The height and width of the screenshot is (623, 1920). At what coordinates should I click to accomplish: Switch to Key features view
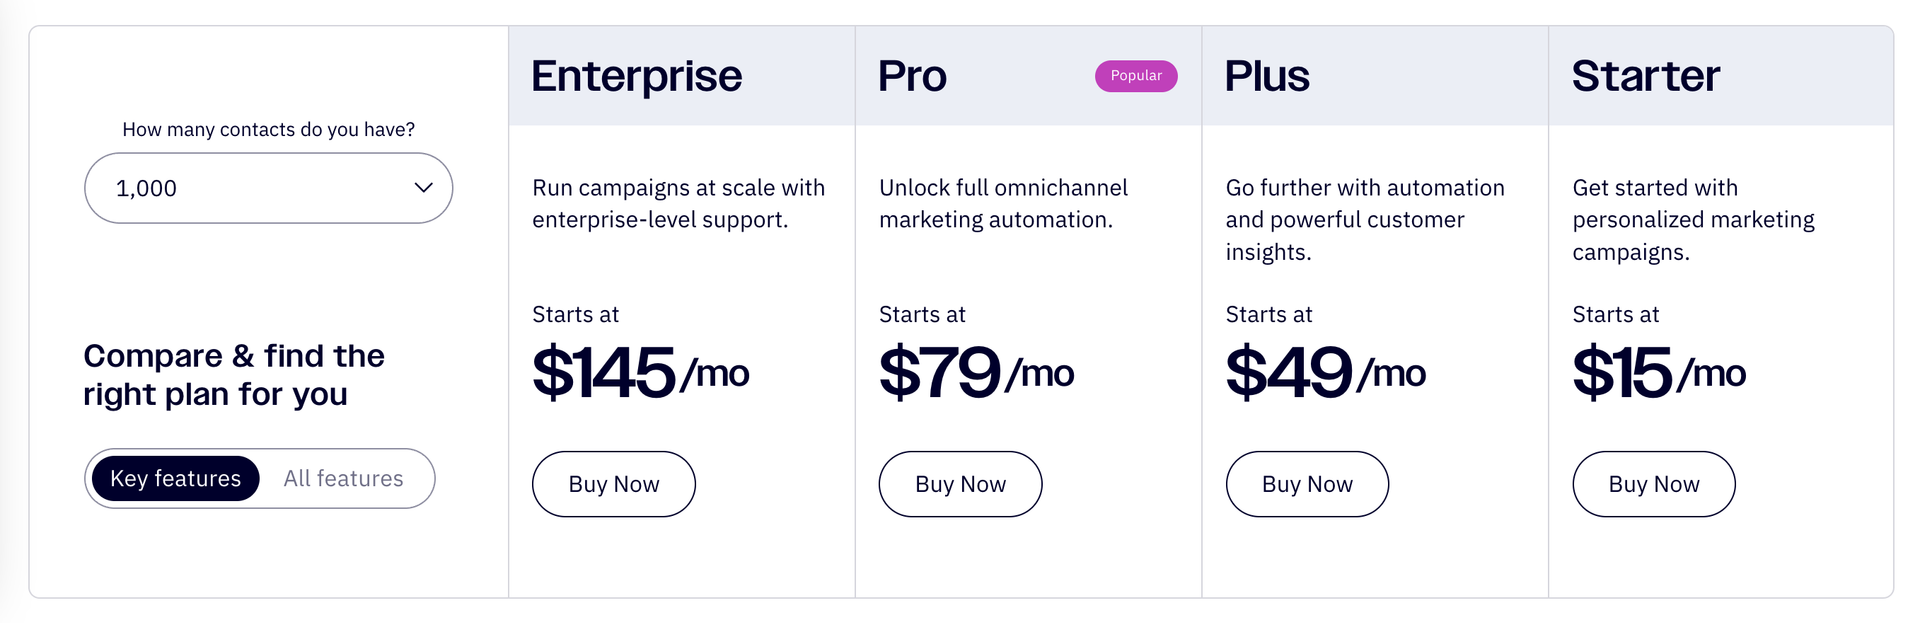pos(176,479)
